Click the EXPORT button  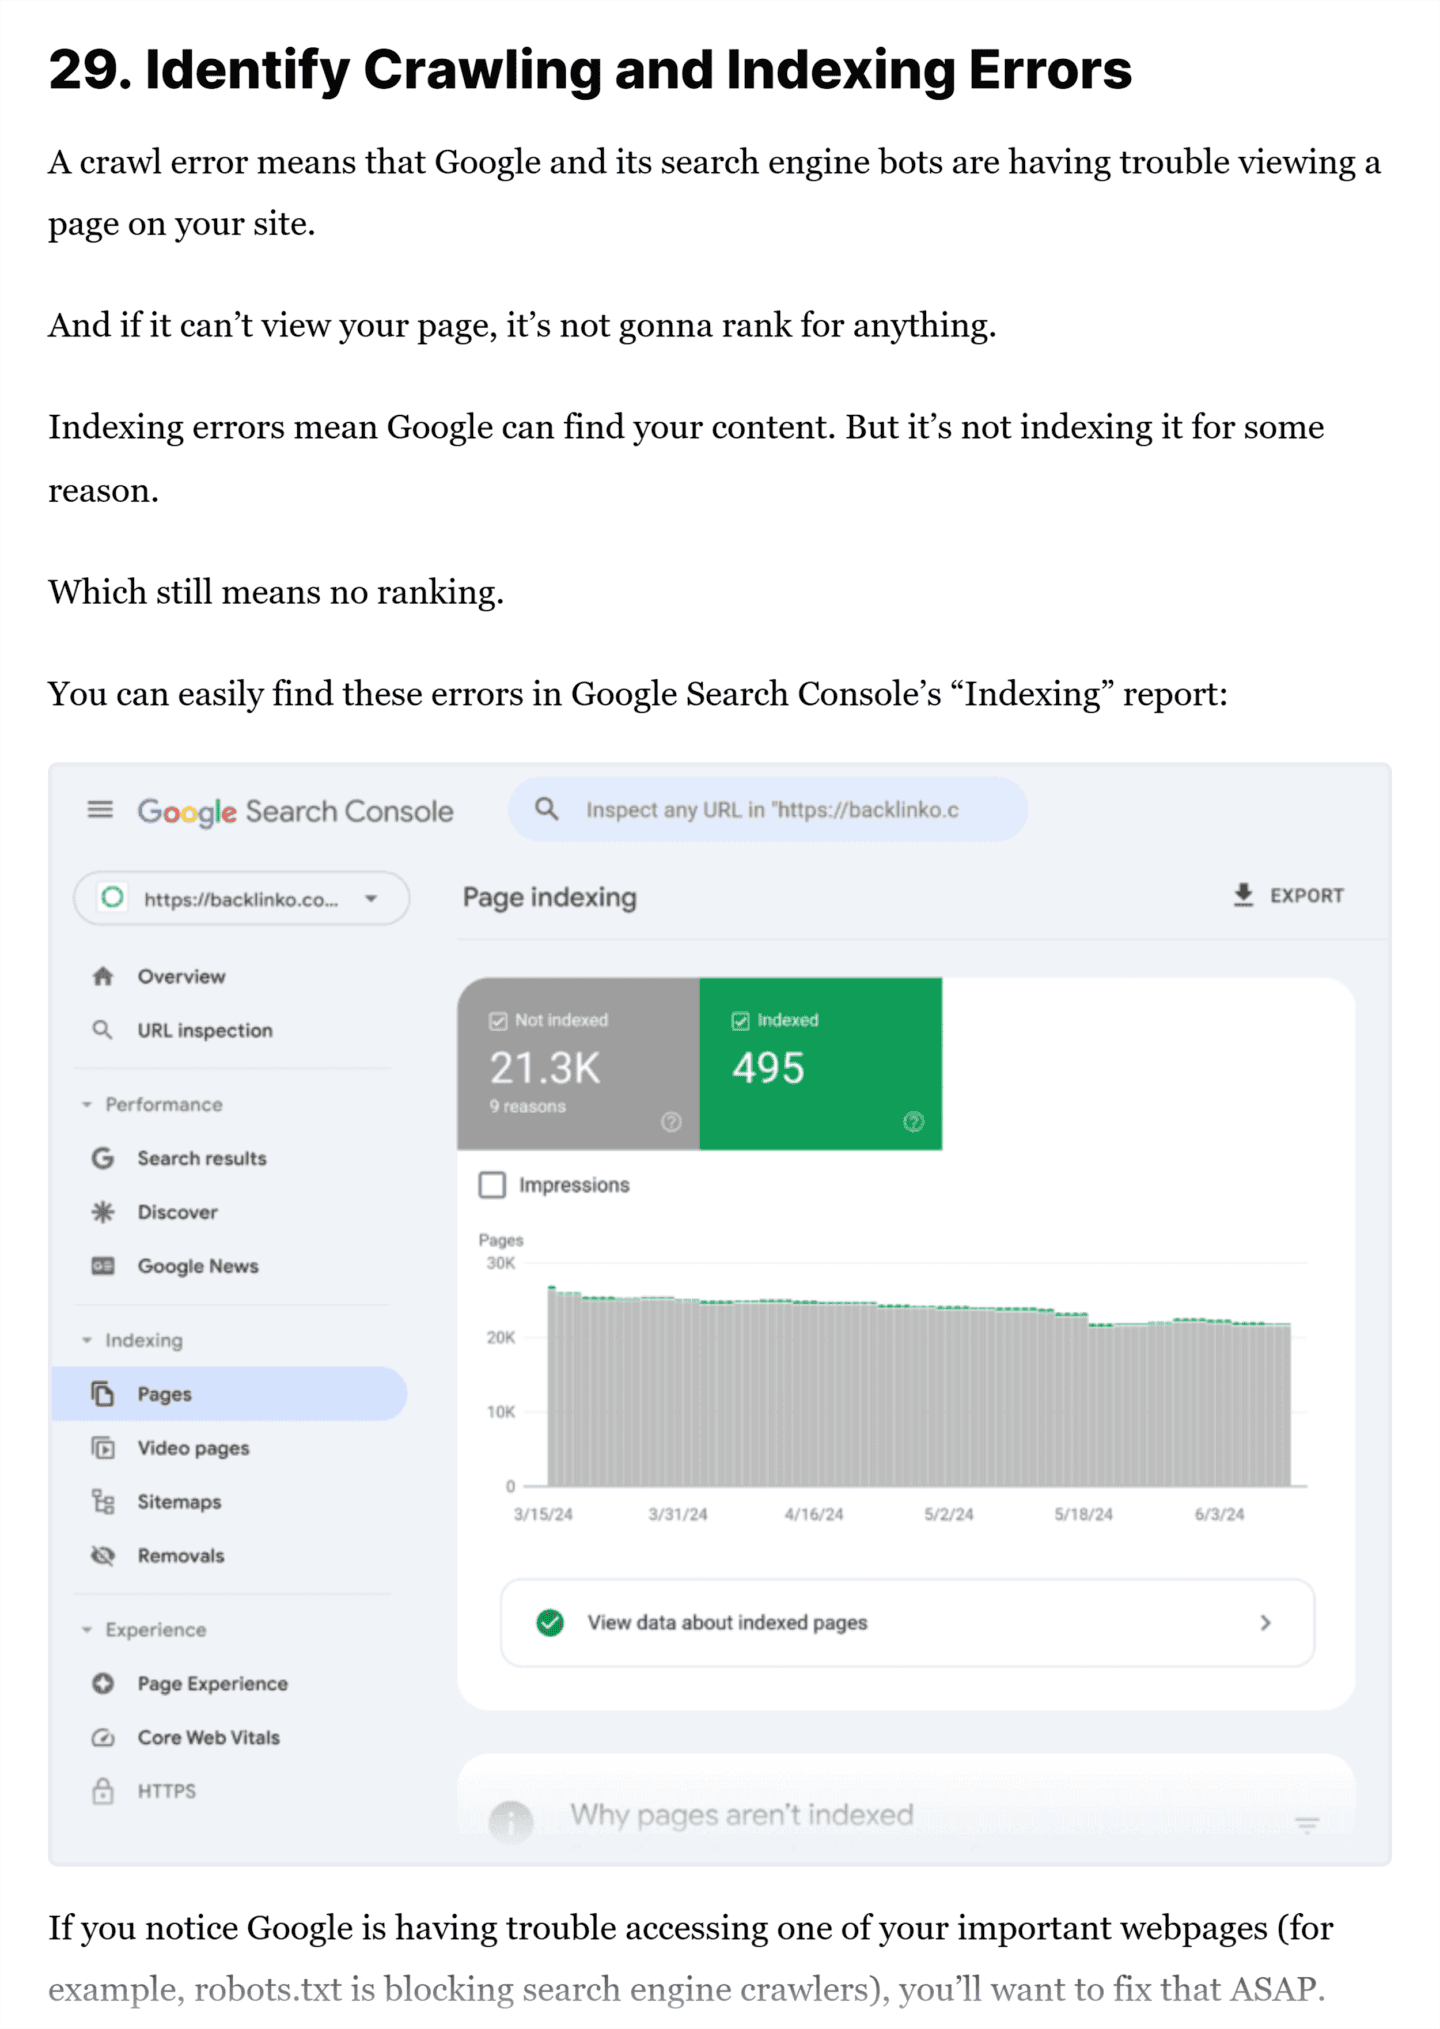click(1288, 895)
